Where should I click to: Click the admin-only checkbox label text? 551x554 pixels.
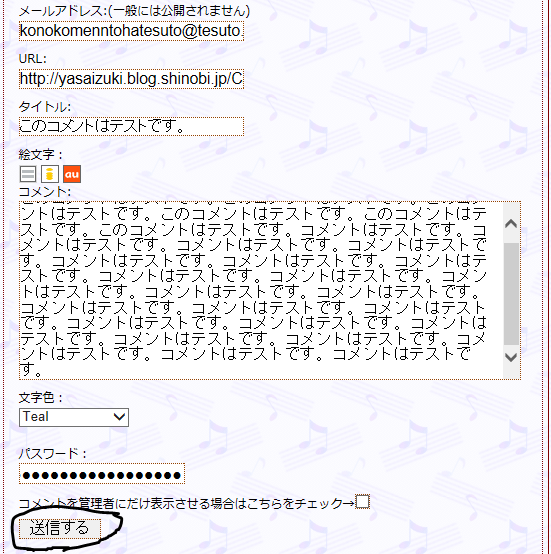point(186,503)
